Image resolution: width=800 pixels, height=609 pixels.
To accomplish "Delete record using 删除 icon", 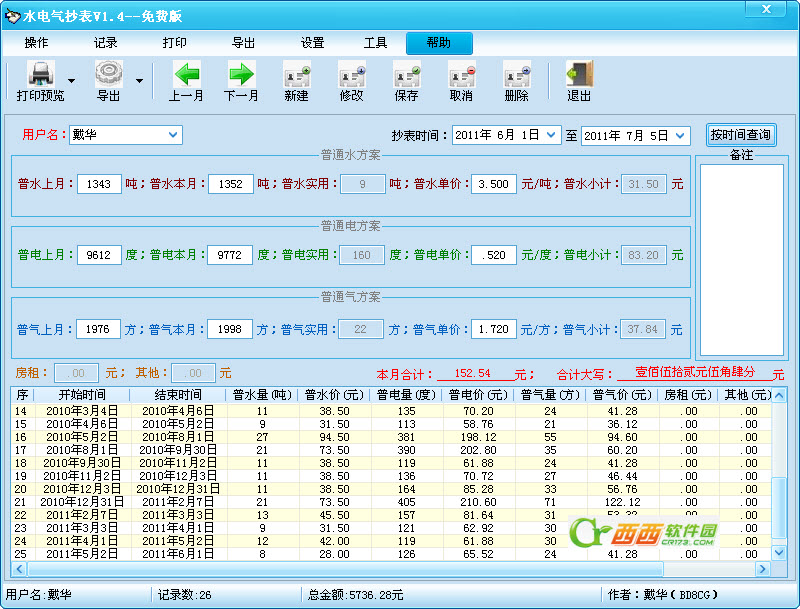I will tap(516, 74).
